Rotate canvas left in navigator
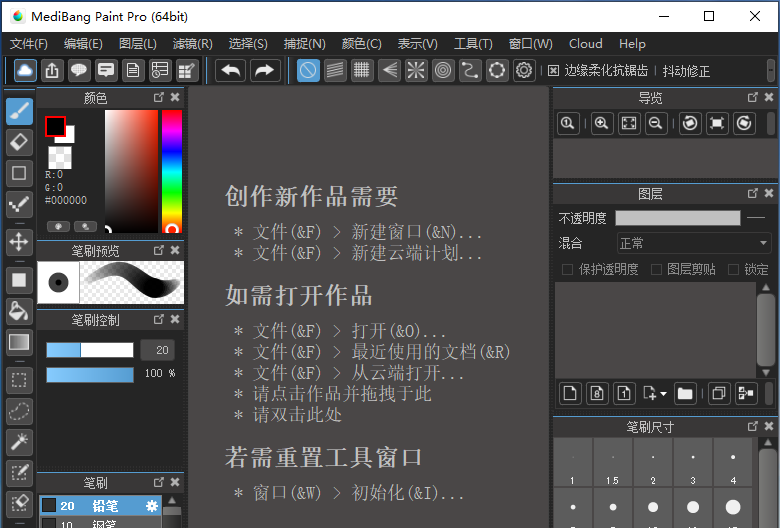 tap(690, 123)
